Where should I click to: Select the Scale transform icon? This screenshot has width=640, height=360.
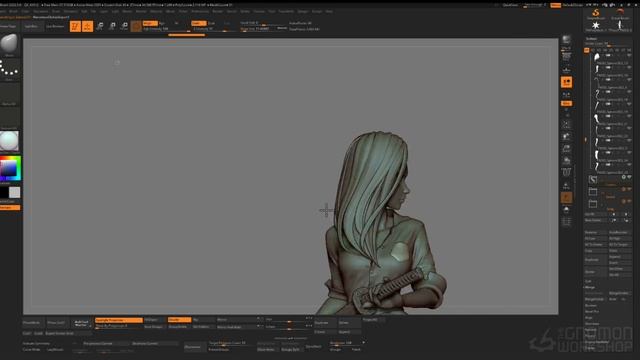112,27
